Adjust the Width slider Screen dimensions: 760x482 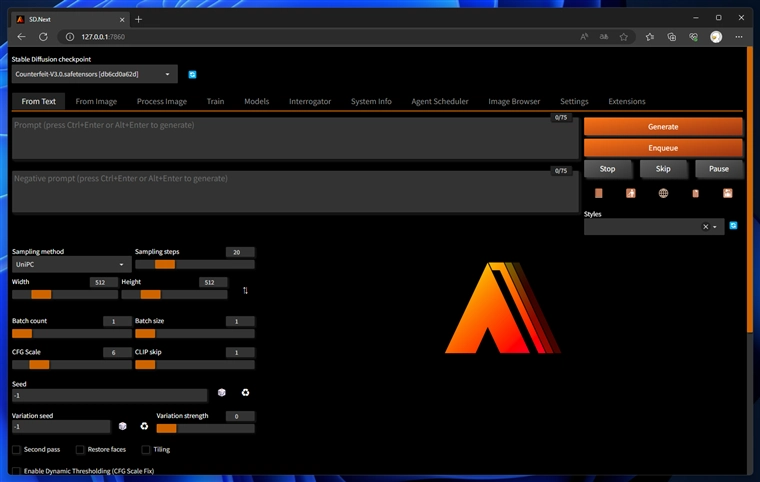pyautogui.click(x=65, y=294)
